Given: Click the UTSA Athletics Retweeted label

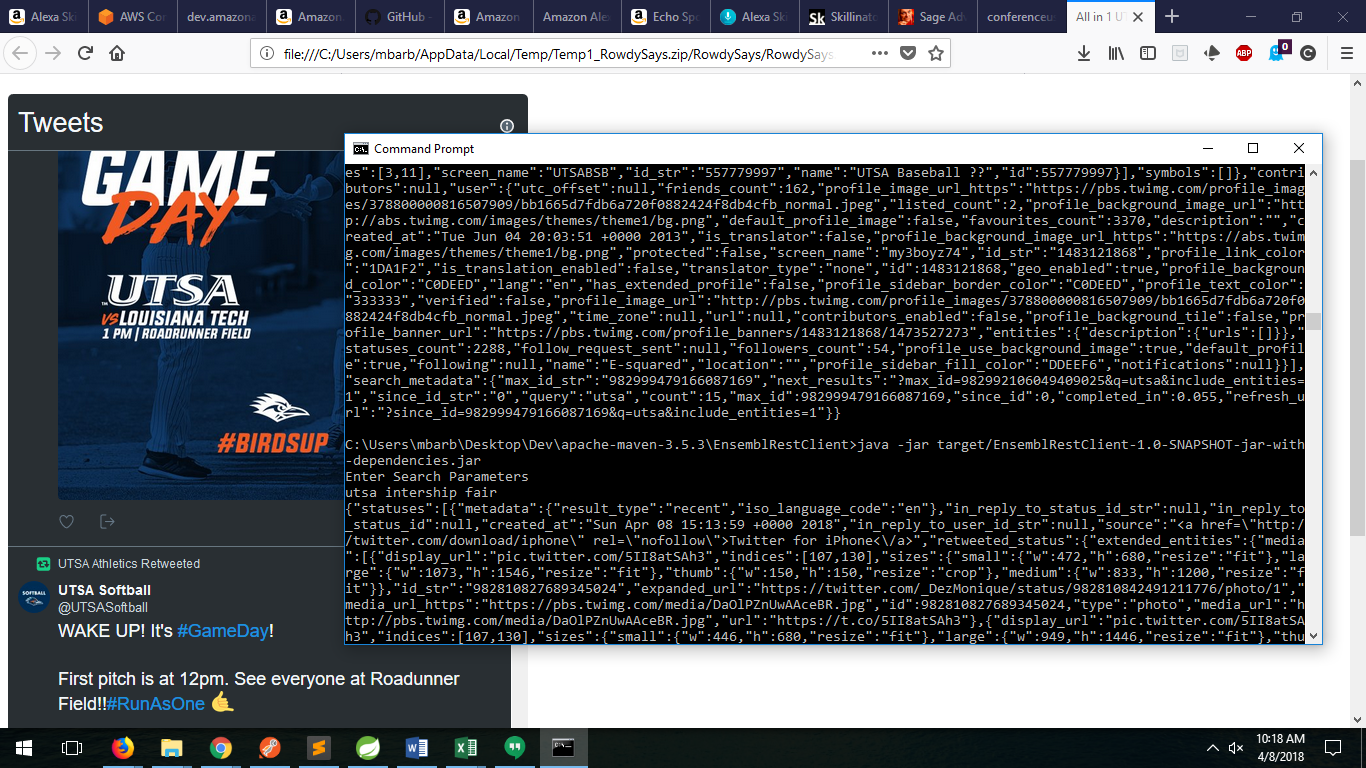Looking at the screenshot, I should pyautogui.click(x=128, y=563).
